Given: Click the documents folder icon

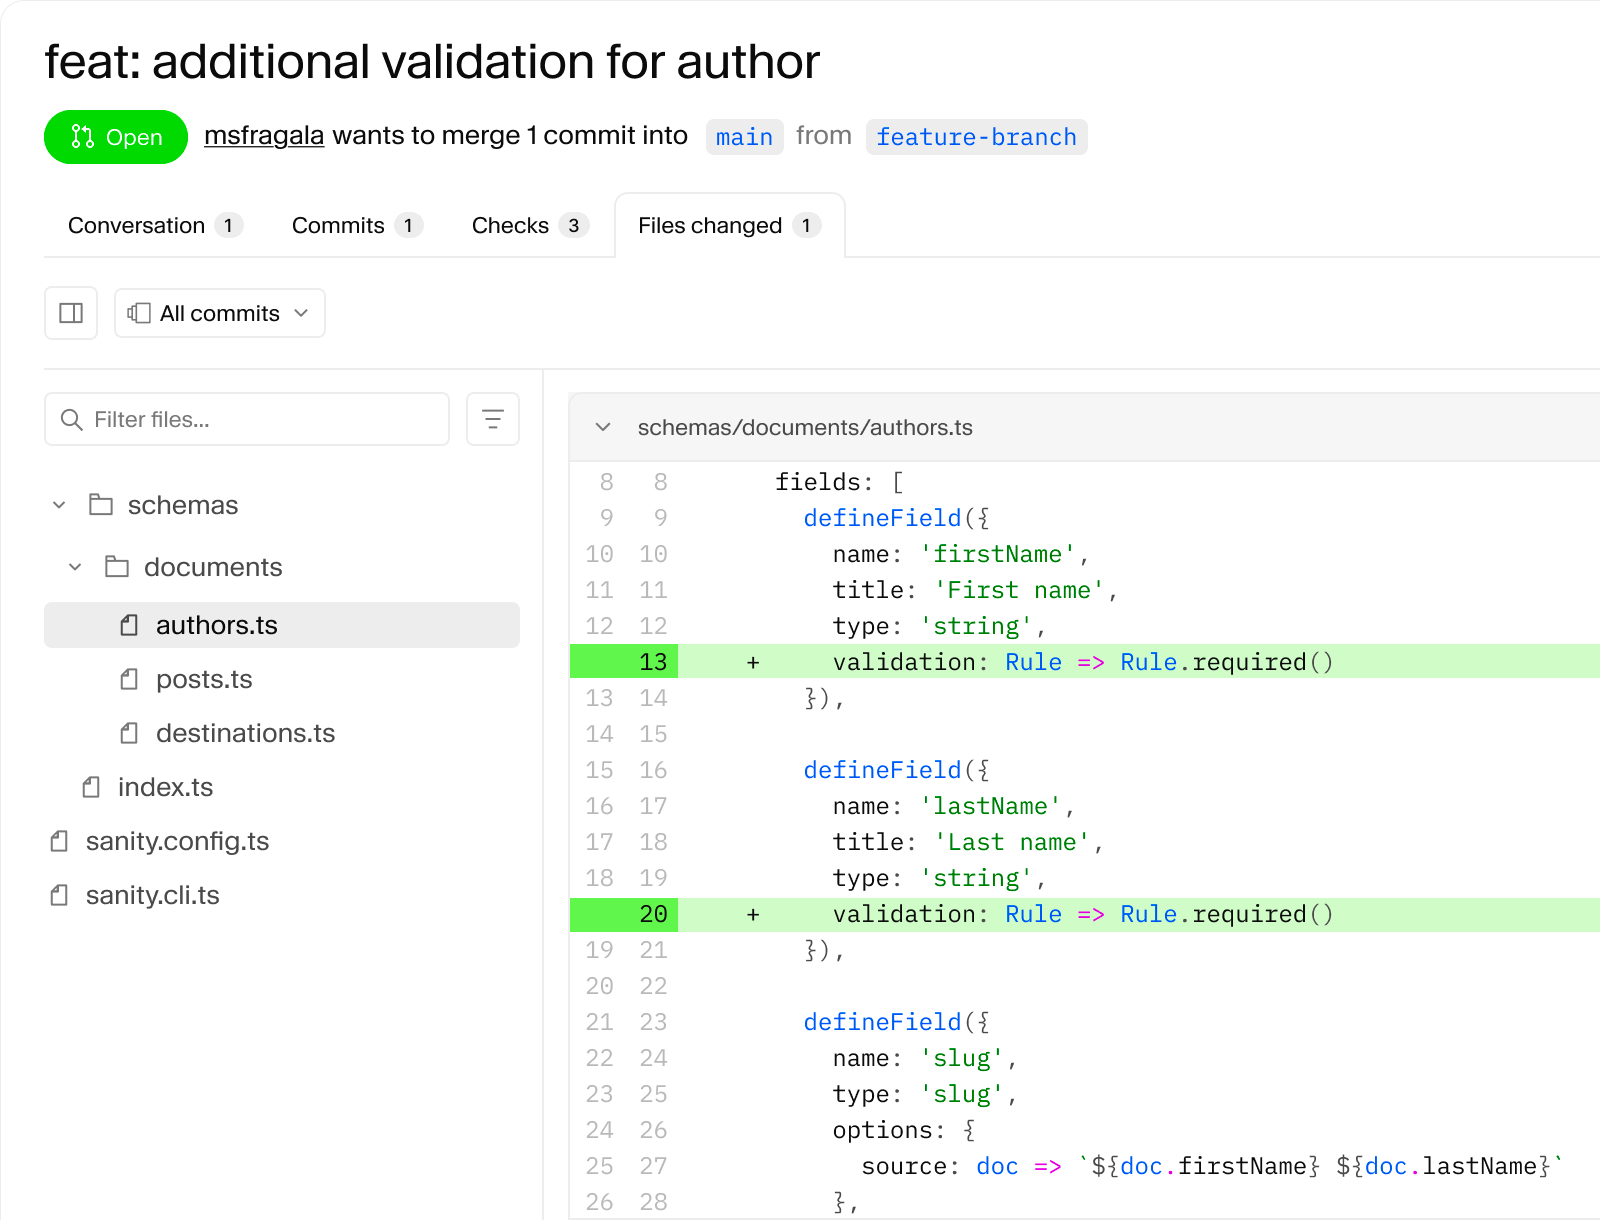Looking at the screenshot, I should (117, 566).
